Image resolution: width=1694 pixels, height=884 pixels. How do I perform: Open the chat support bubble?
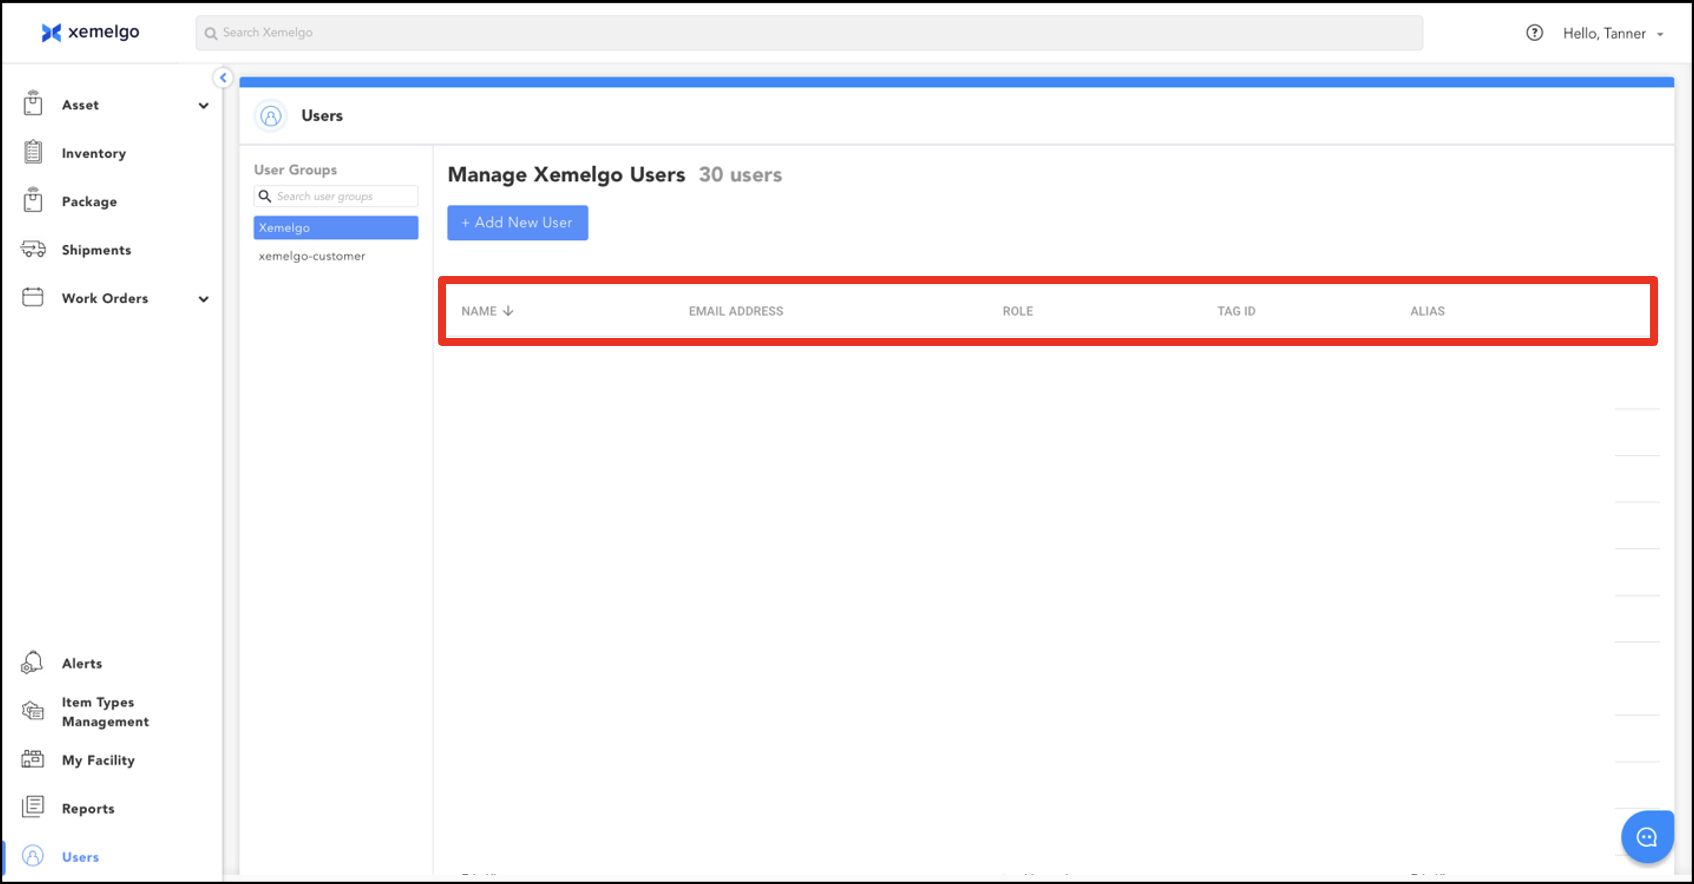pyautogui.click(x=1647, y=837)
